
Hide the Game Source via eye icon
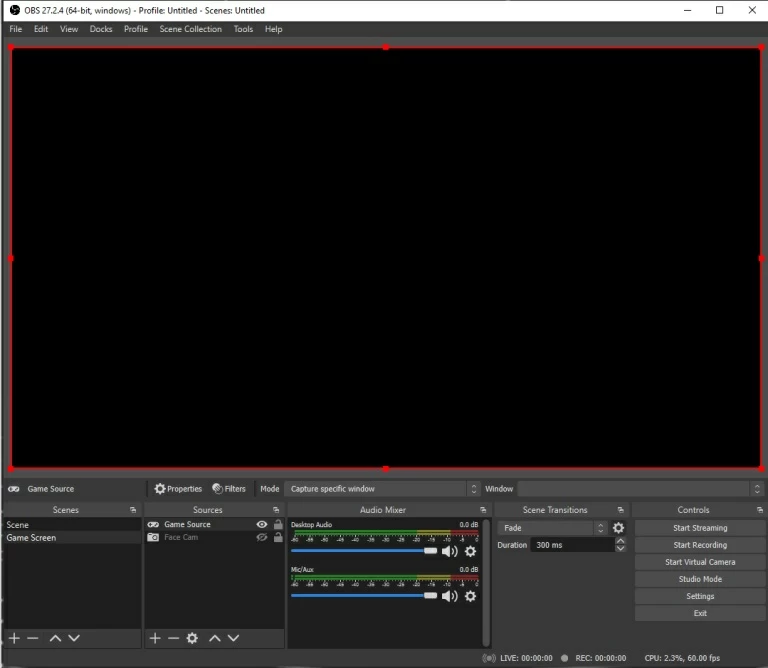pos(262,524)
